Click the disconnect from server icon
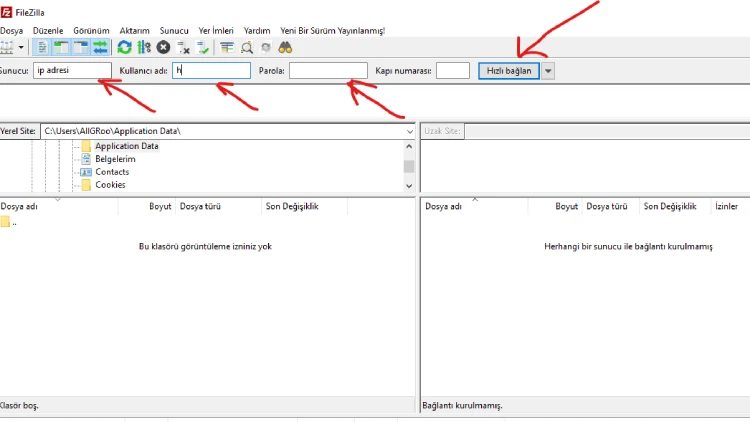 pos(183,47)
